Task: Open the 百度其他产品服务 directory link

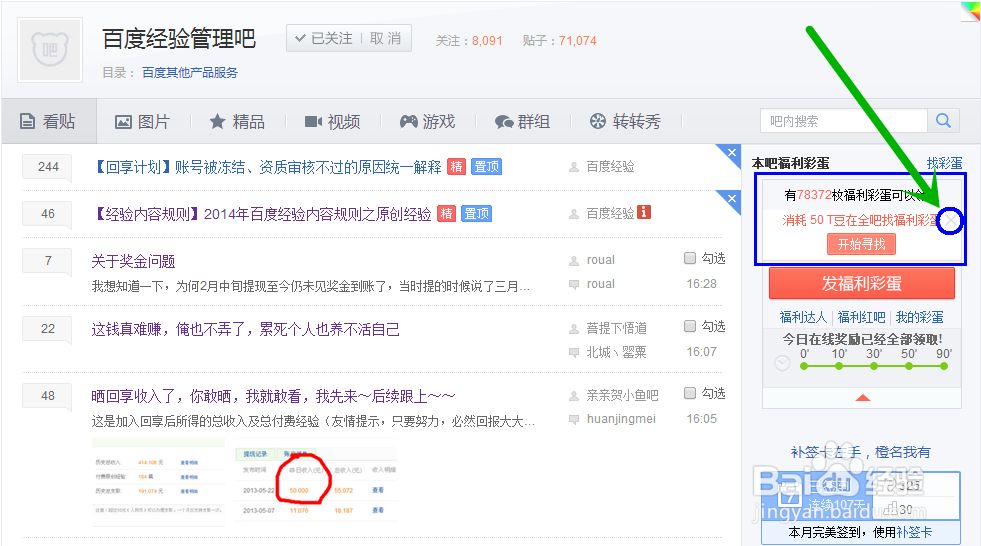Action: [190, 73]
